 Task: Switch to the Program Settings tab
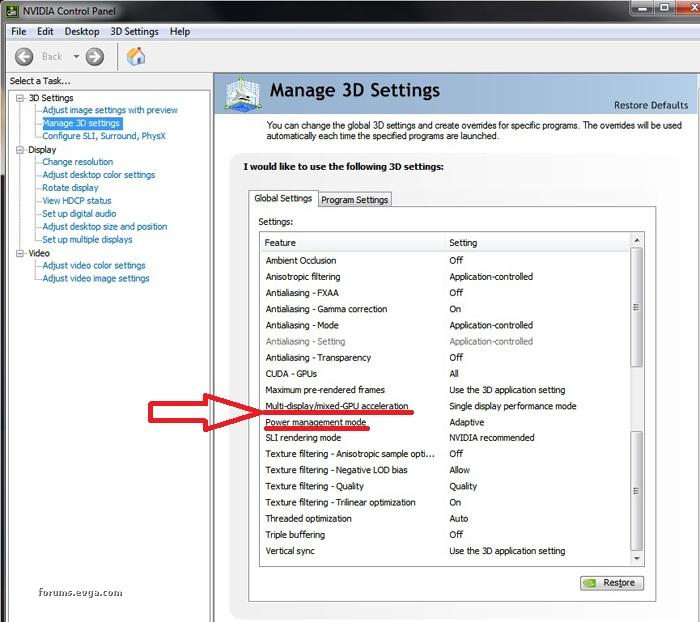pos(354,200)
